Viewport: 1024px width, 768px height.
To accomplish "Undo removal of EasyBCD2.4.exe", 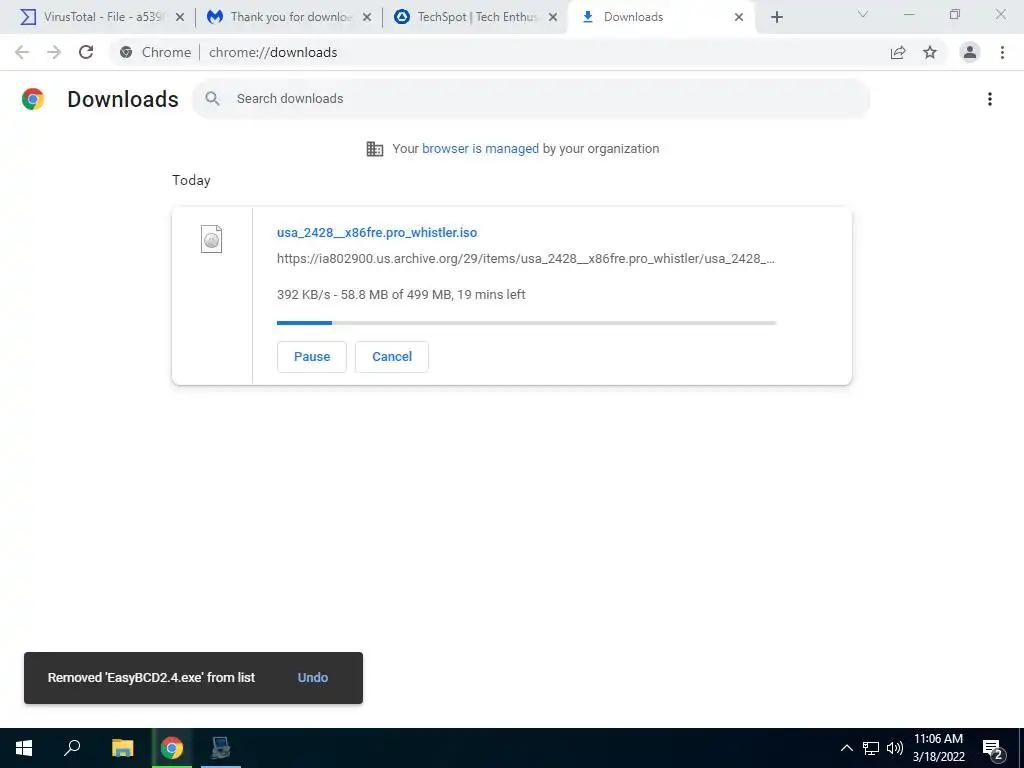I will [313, 678].
